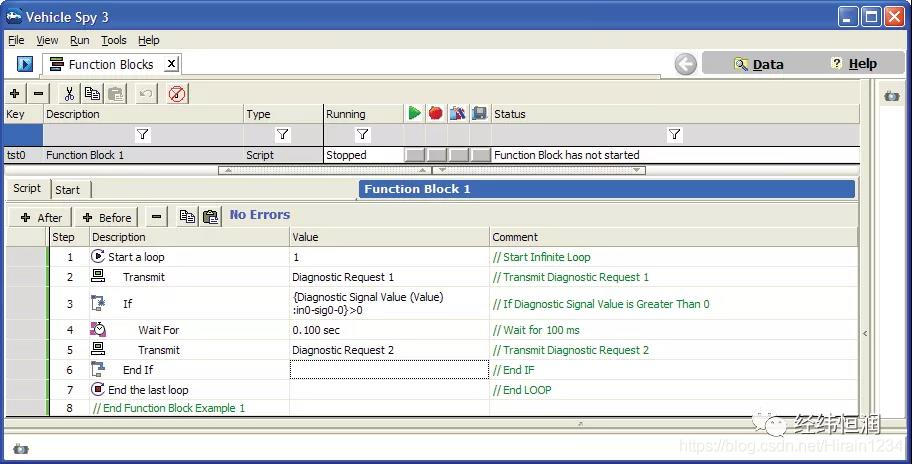Click the Key column header

[x=23, y=114]
